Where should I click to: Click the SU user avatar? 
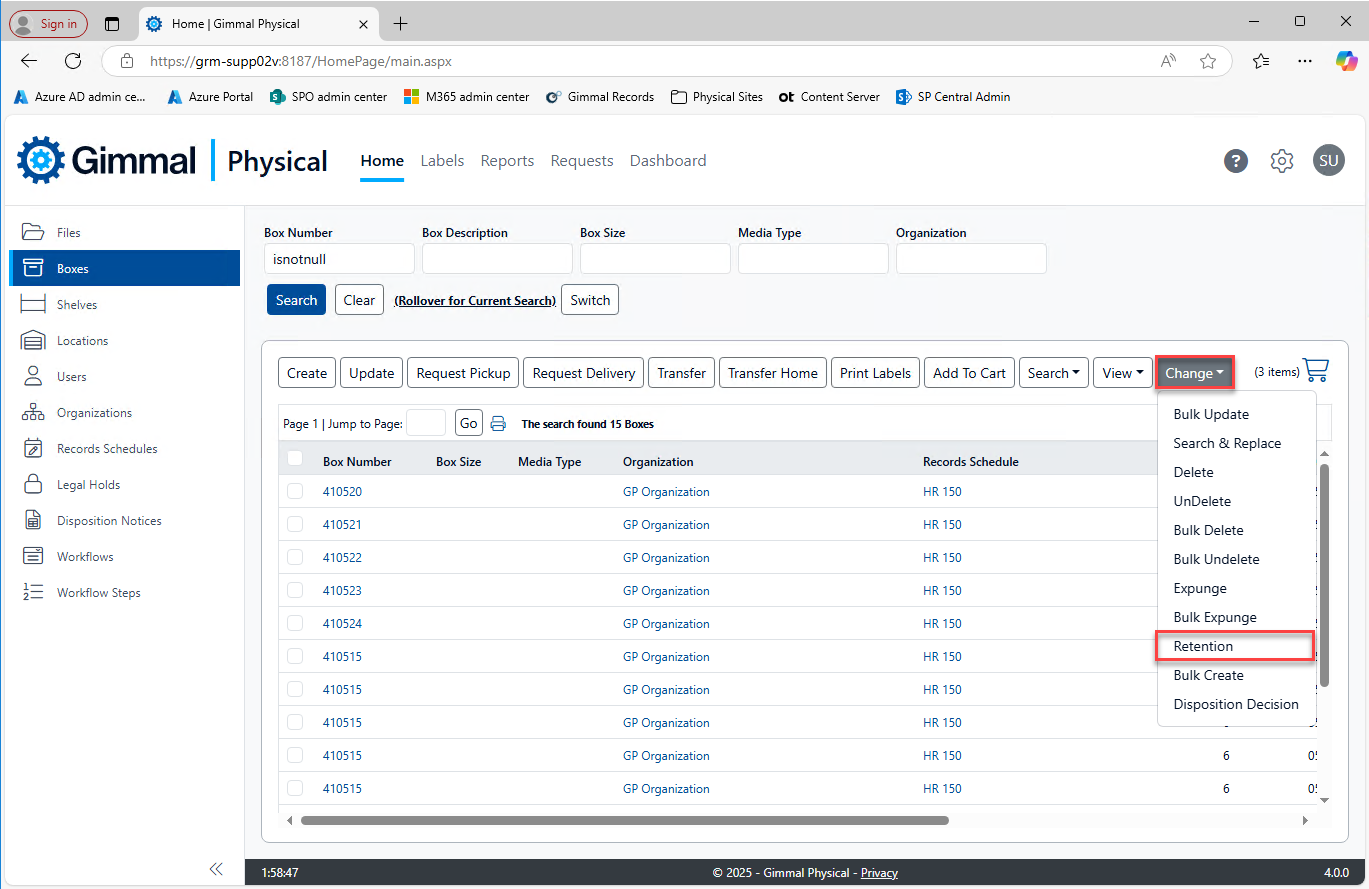click(1328, 161)
